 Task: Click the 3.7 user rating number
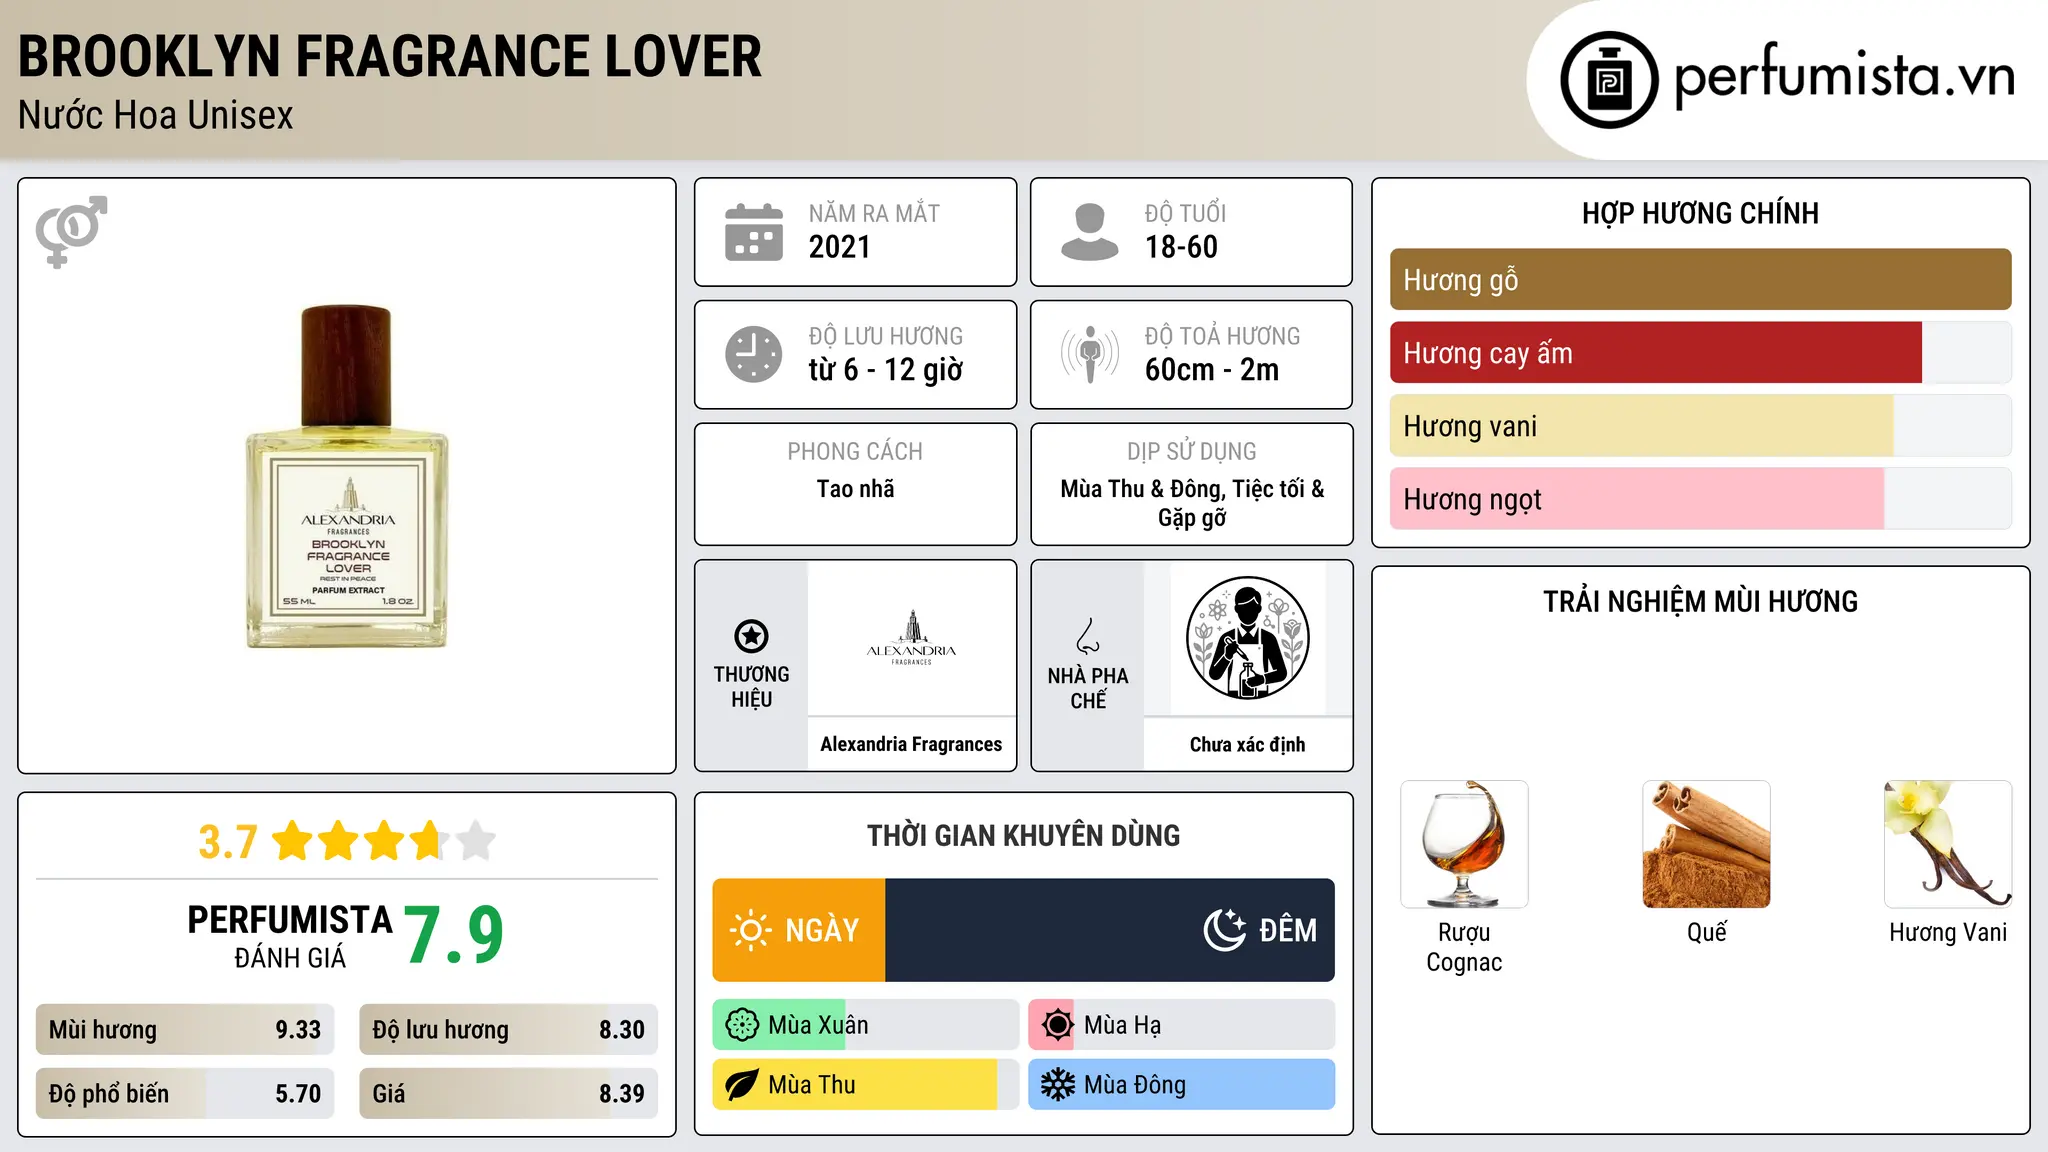pos(228,842)
